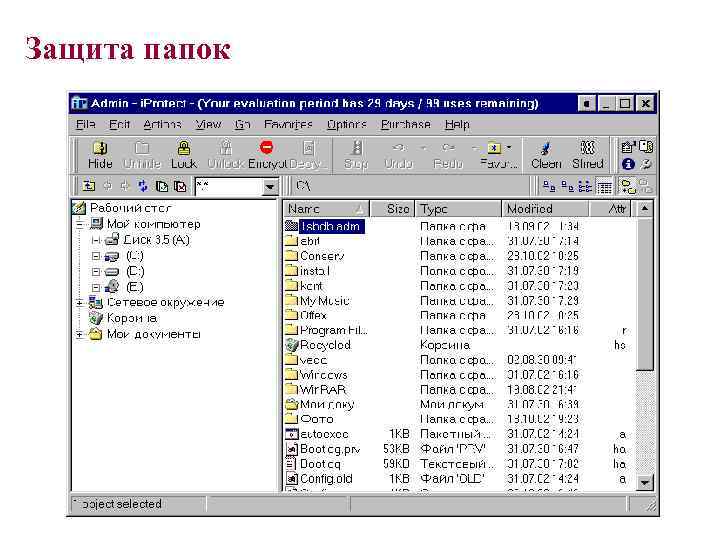
Task: Click the blue refresh arrows icon
Action: point(143,186)
